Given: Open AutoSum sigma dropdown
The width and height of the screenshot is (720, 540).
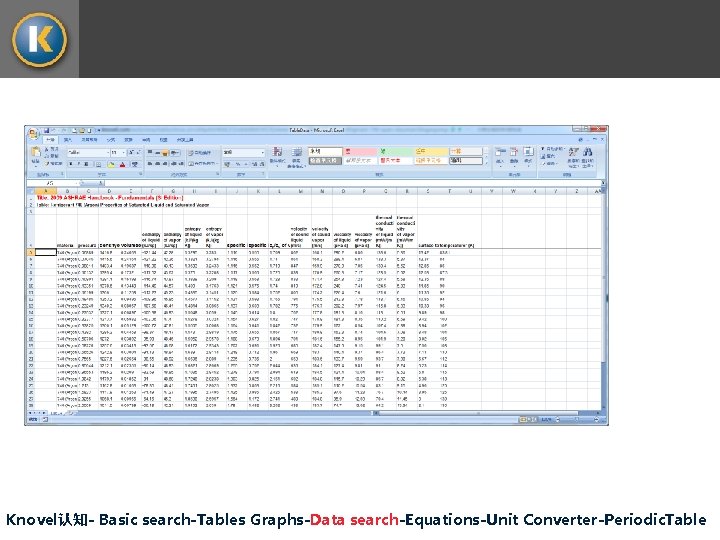Looking at the screenshot, I should tap(552, 149).
